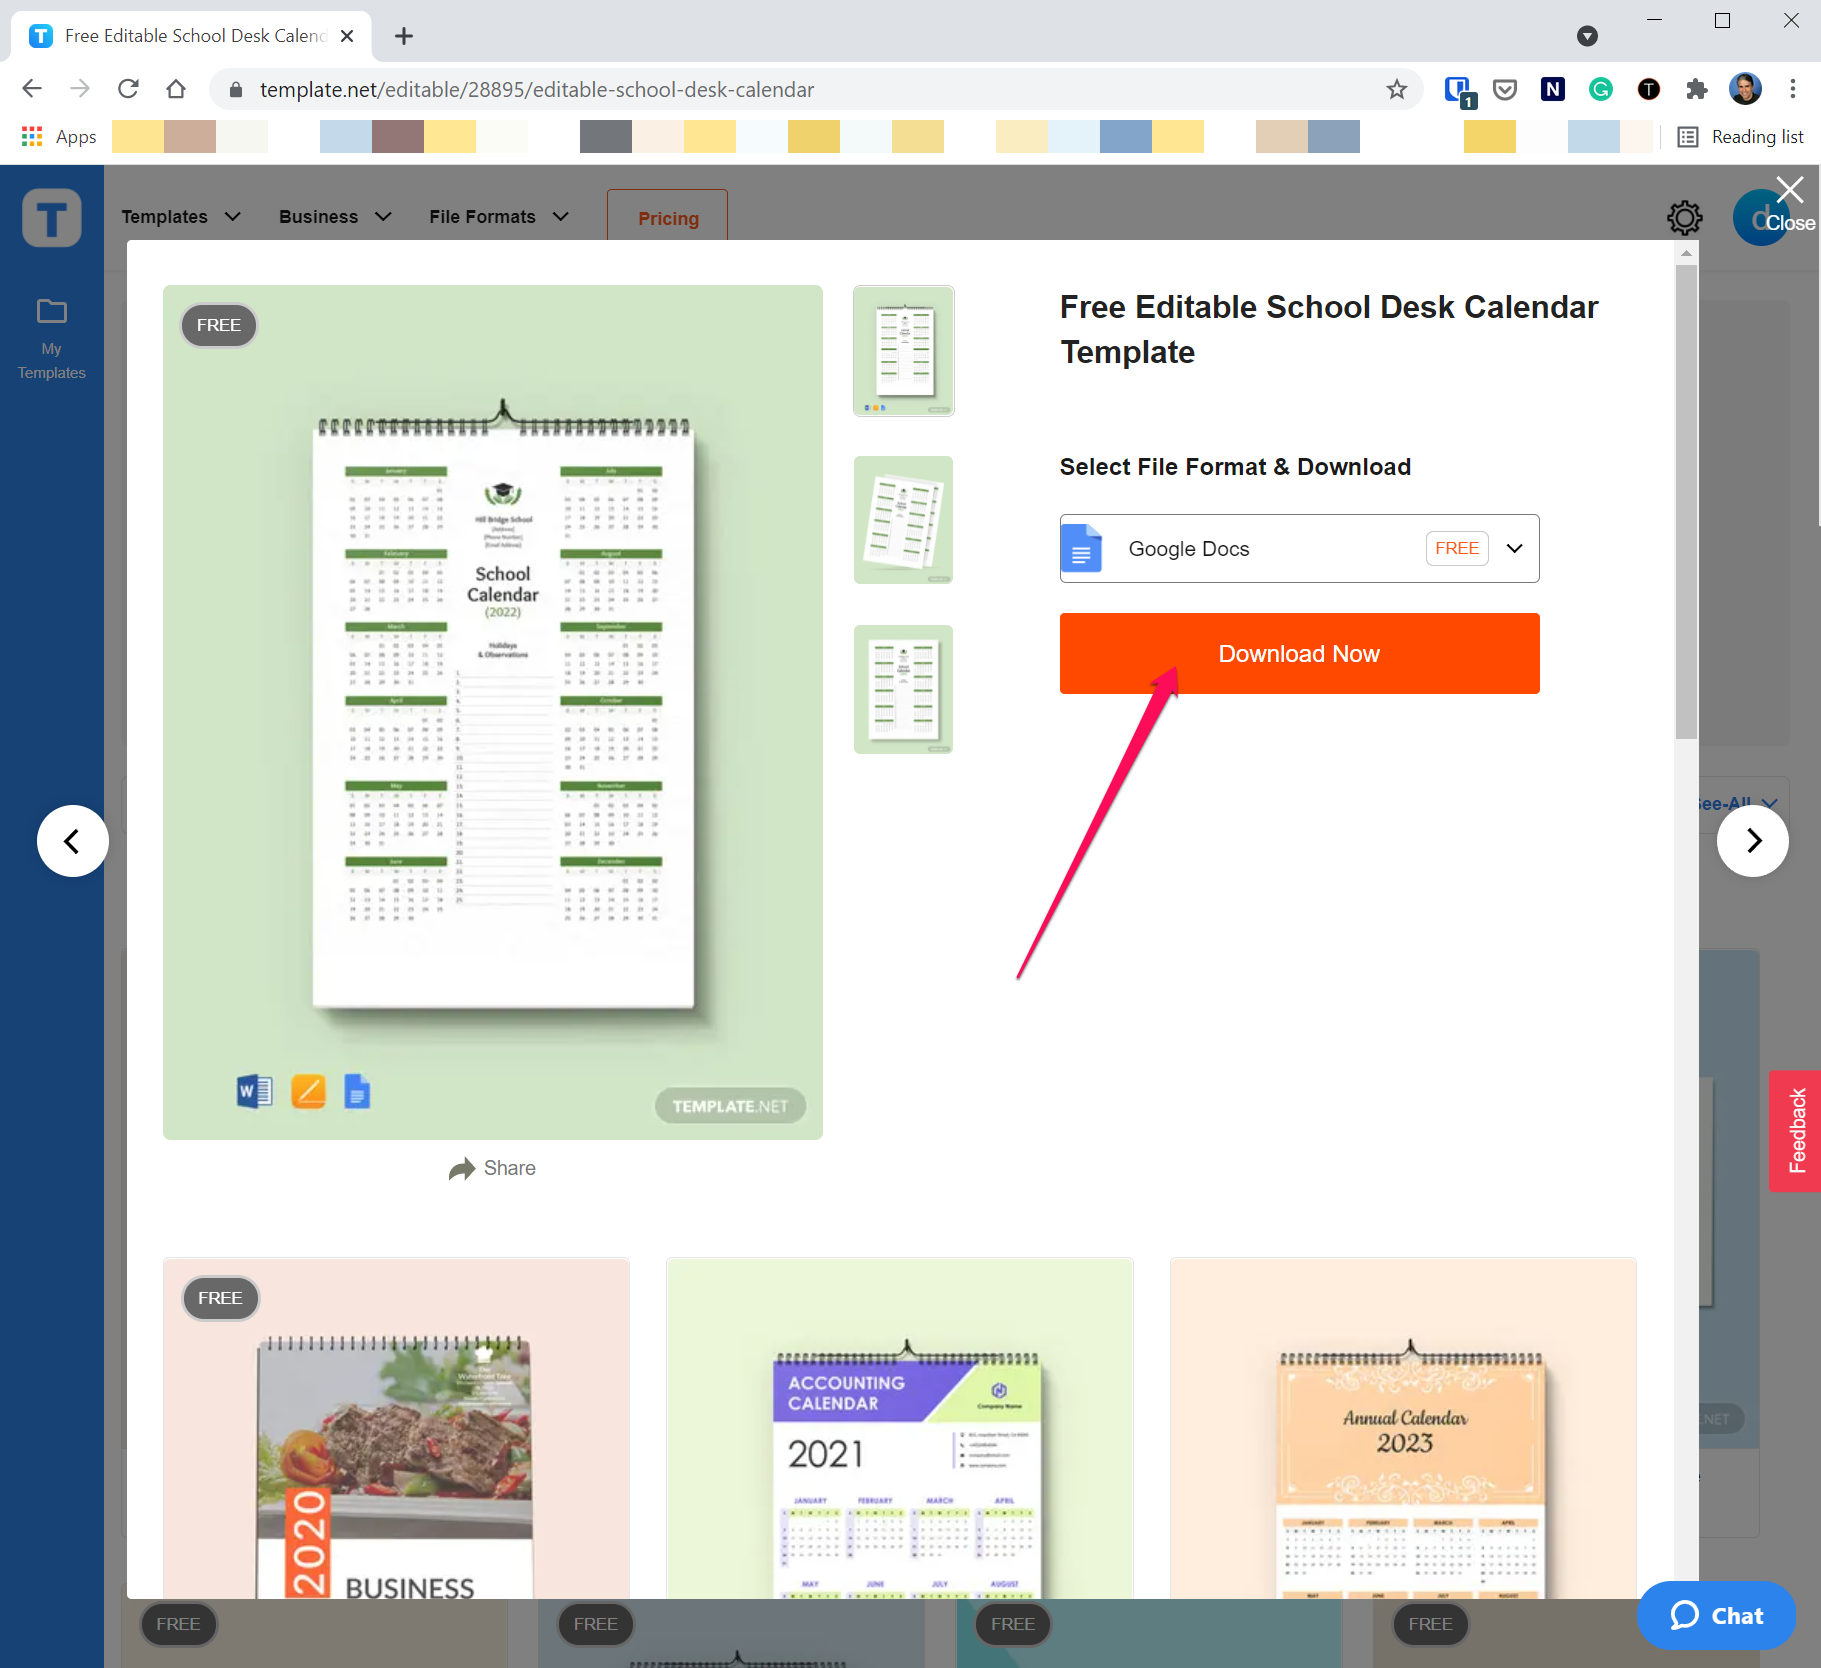This screenshot has width=1821, height=1668.
Task: Open the Extensions puzzle menu
Action: click(x=1697, y=89)
